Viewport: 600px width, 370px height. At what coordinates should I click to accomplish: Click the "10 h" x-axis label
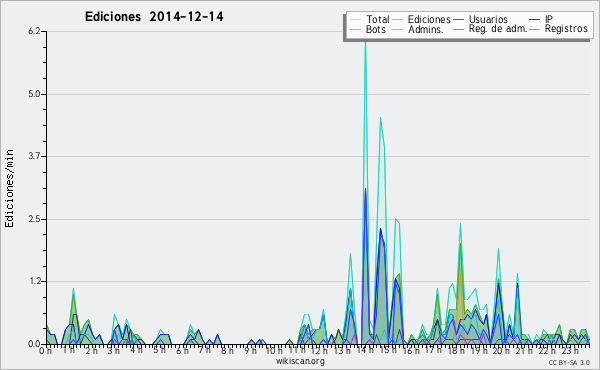point(274,350)
